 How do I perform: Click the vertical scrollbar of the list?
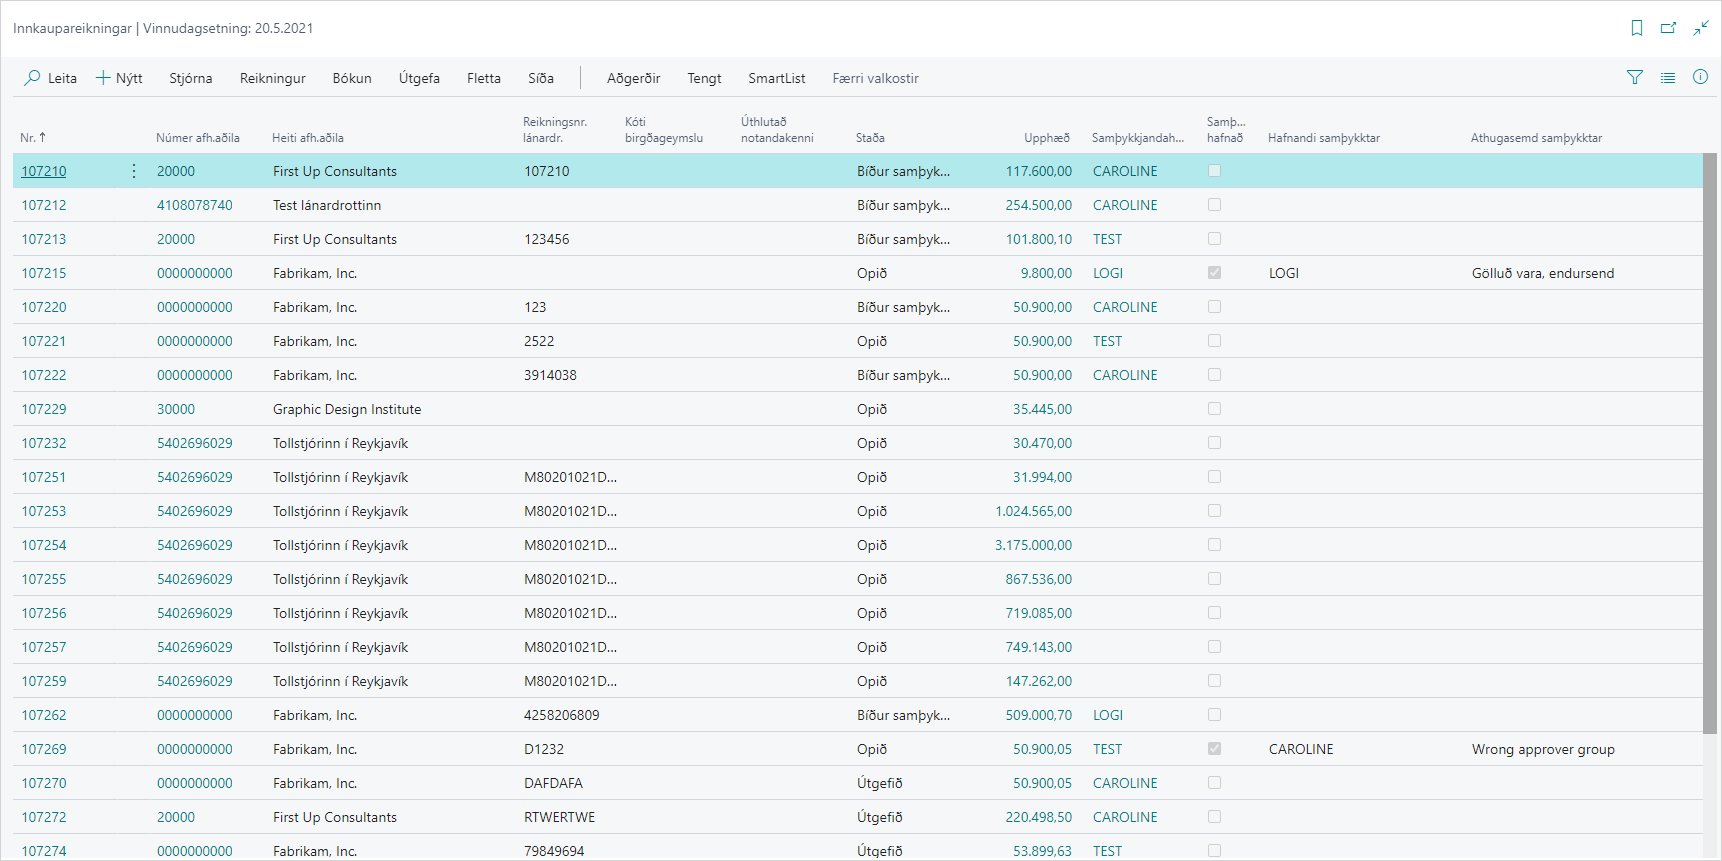click(1709, 440)
